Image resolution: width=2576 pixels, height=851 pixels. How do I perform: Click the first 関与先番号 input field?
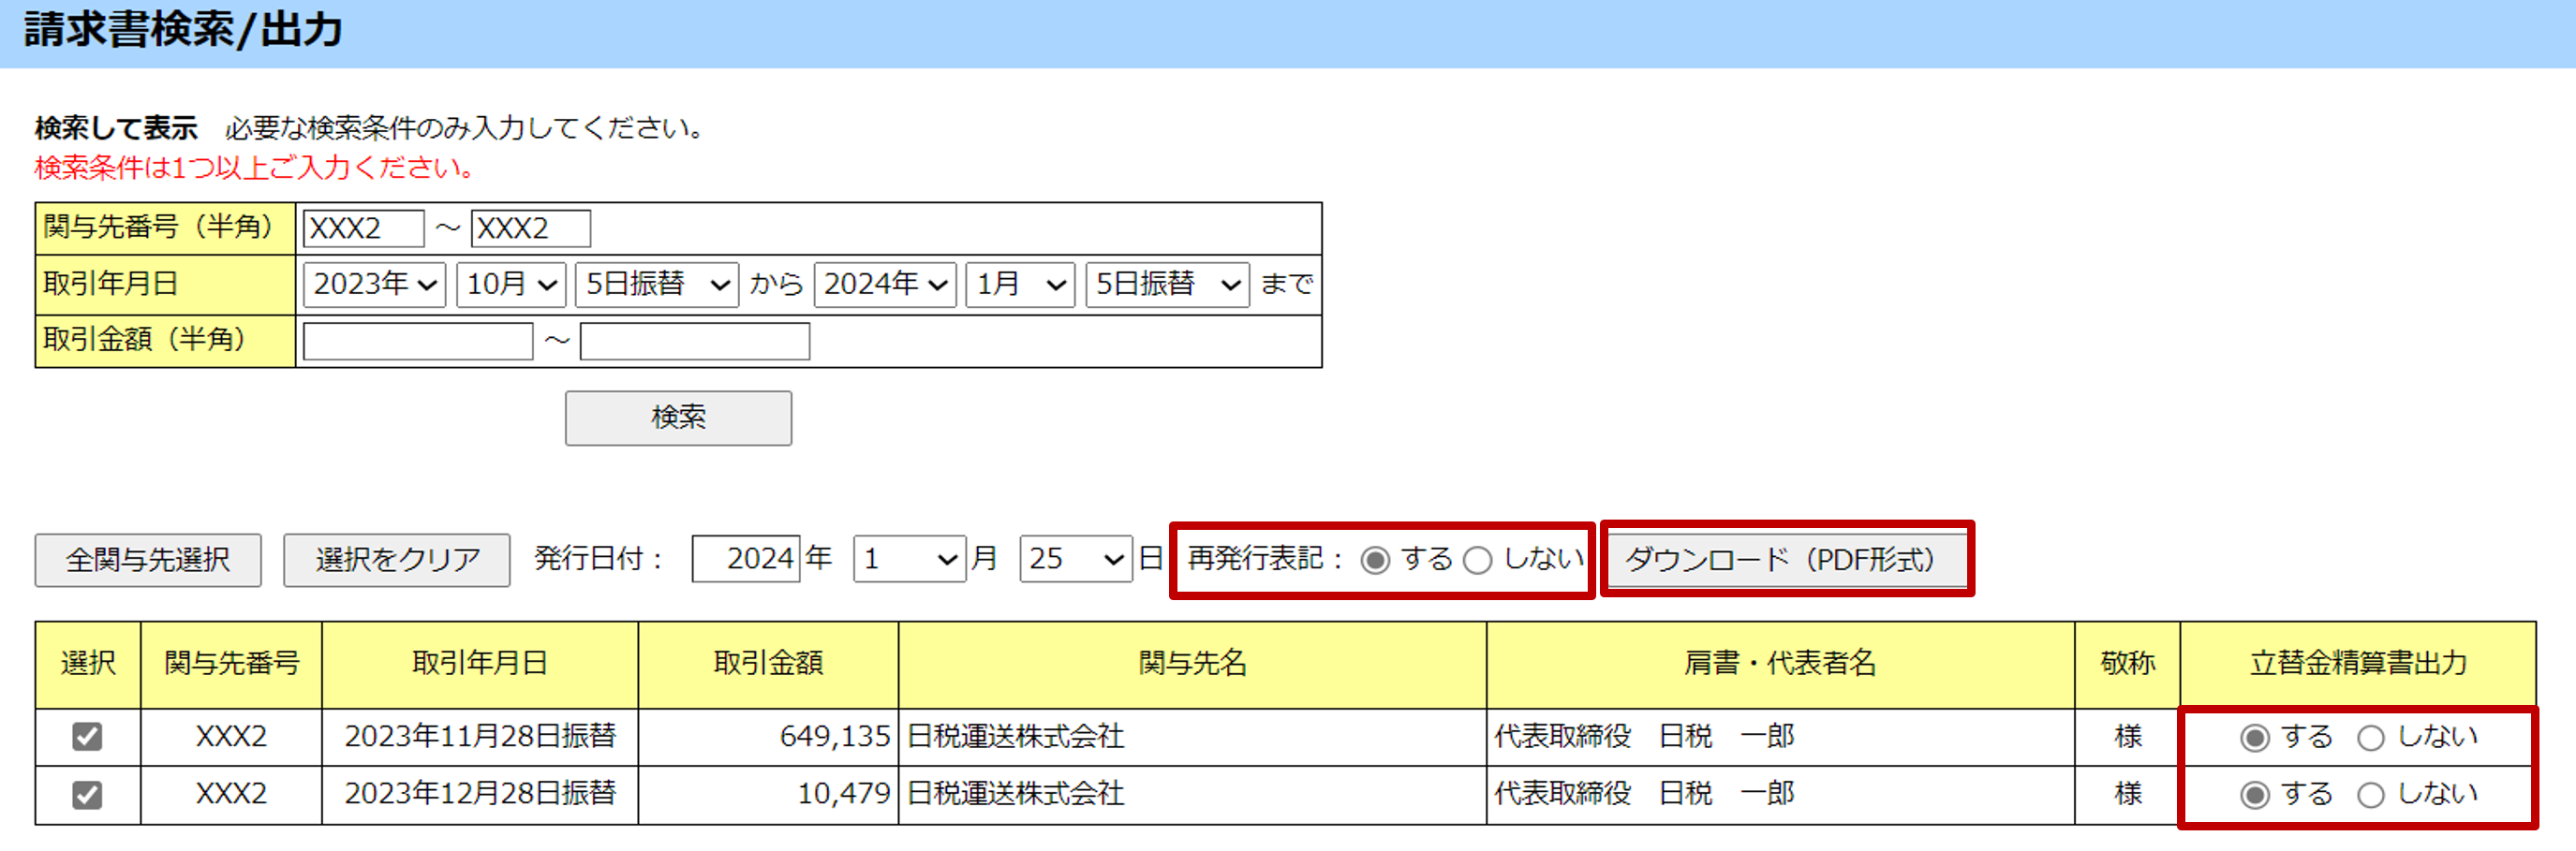(x=363, y=229)
